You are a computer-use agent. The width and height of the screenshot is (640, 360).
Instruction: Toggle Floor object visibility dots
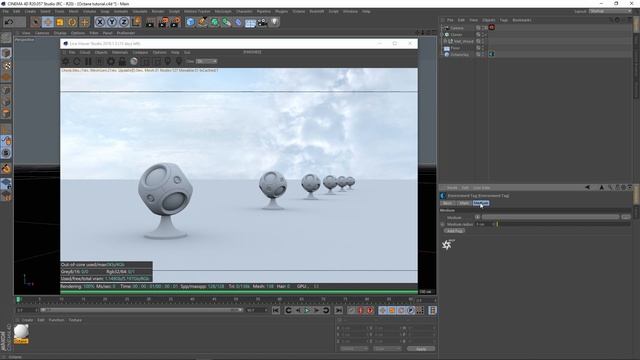[x=483, y=48]
